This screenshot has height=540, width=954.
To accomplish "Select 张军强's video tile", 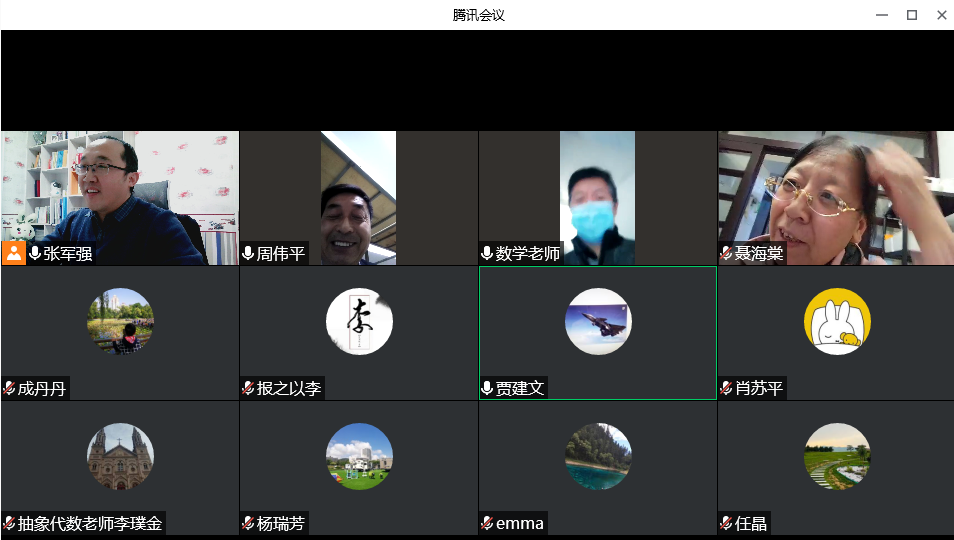I will [x=120, y=190].
